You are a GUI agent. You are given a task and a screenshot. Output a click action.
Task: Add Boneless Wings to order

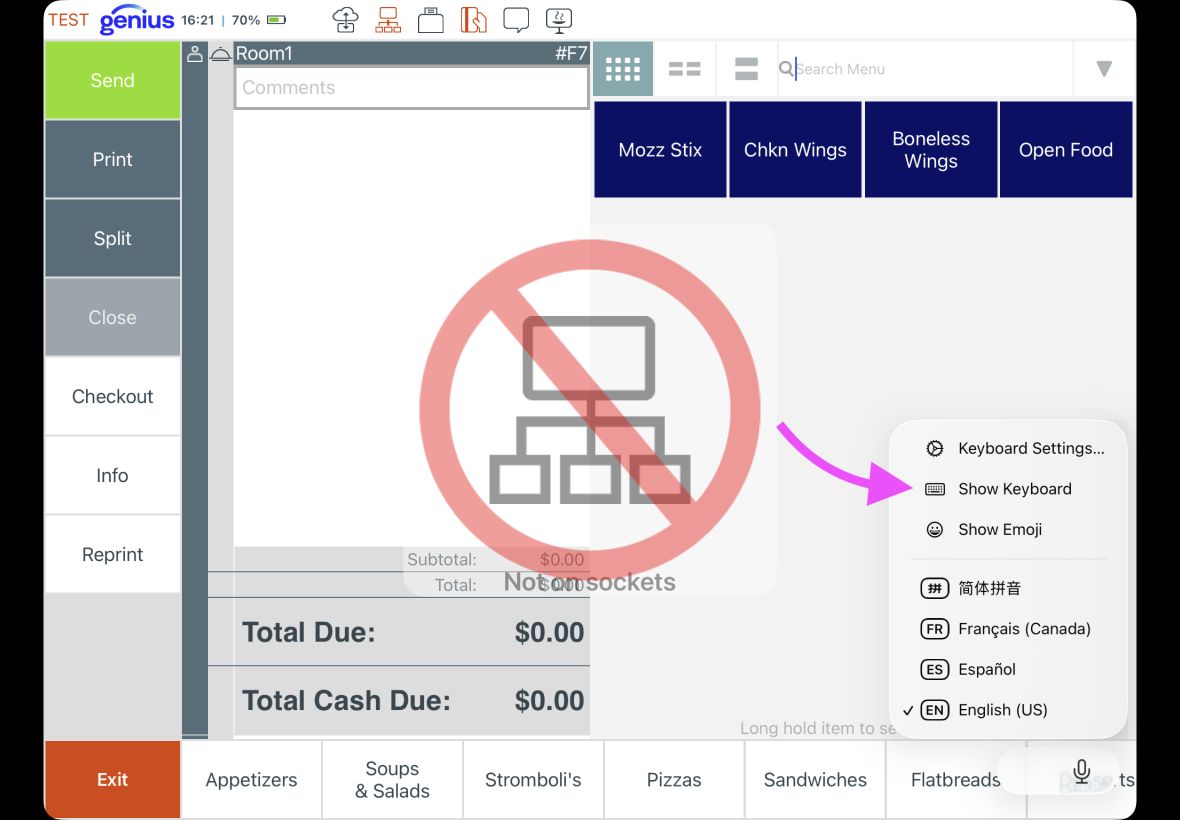pyautogui.click(x=931, y=150)
